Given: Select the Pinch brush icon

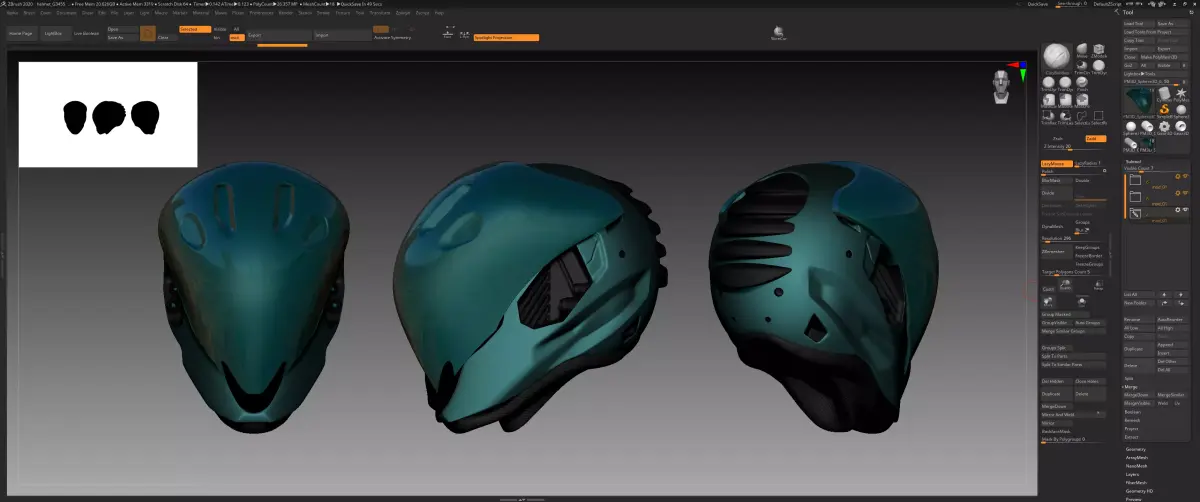Looking at the screenshot, I should tap(1082, 82).
